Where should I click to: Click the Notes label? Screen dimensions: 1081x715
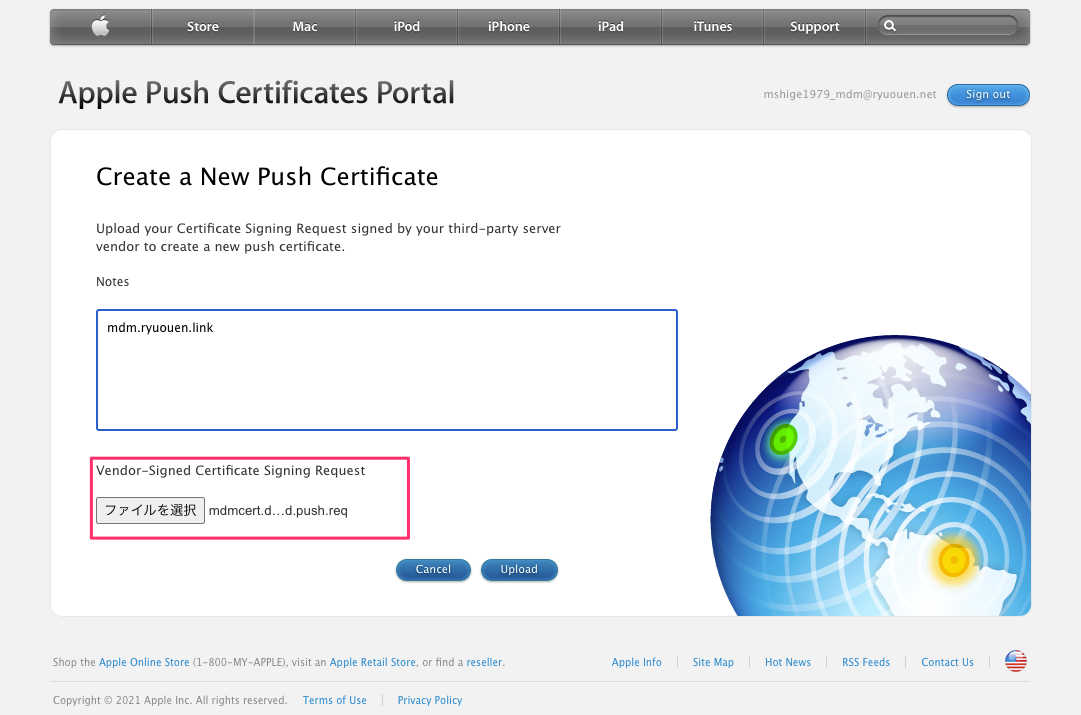(x=112, y=281)
